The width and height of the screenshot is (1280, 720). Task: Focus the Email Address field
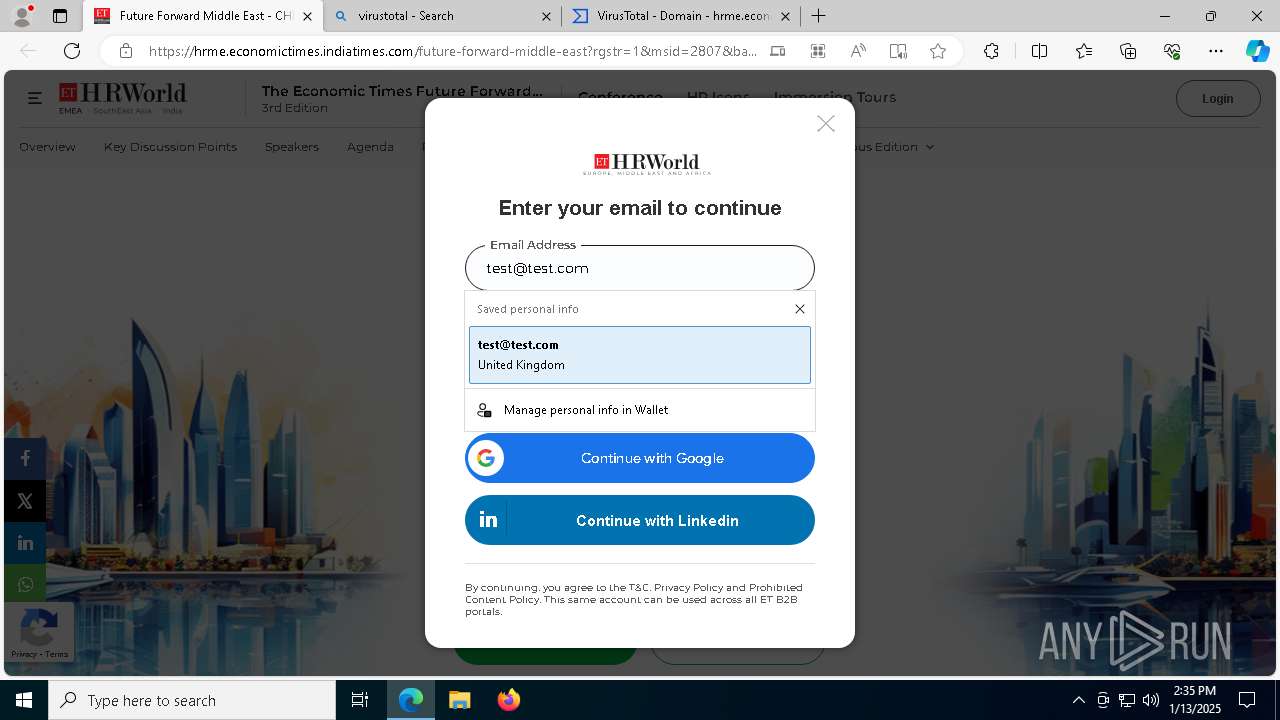point(640,268)
